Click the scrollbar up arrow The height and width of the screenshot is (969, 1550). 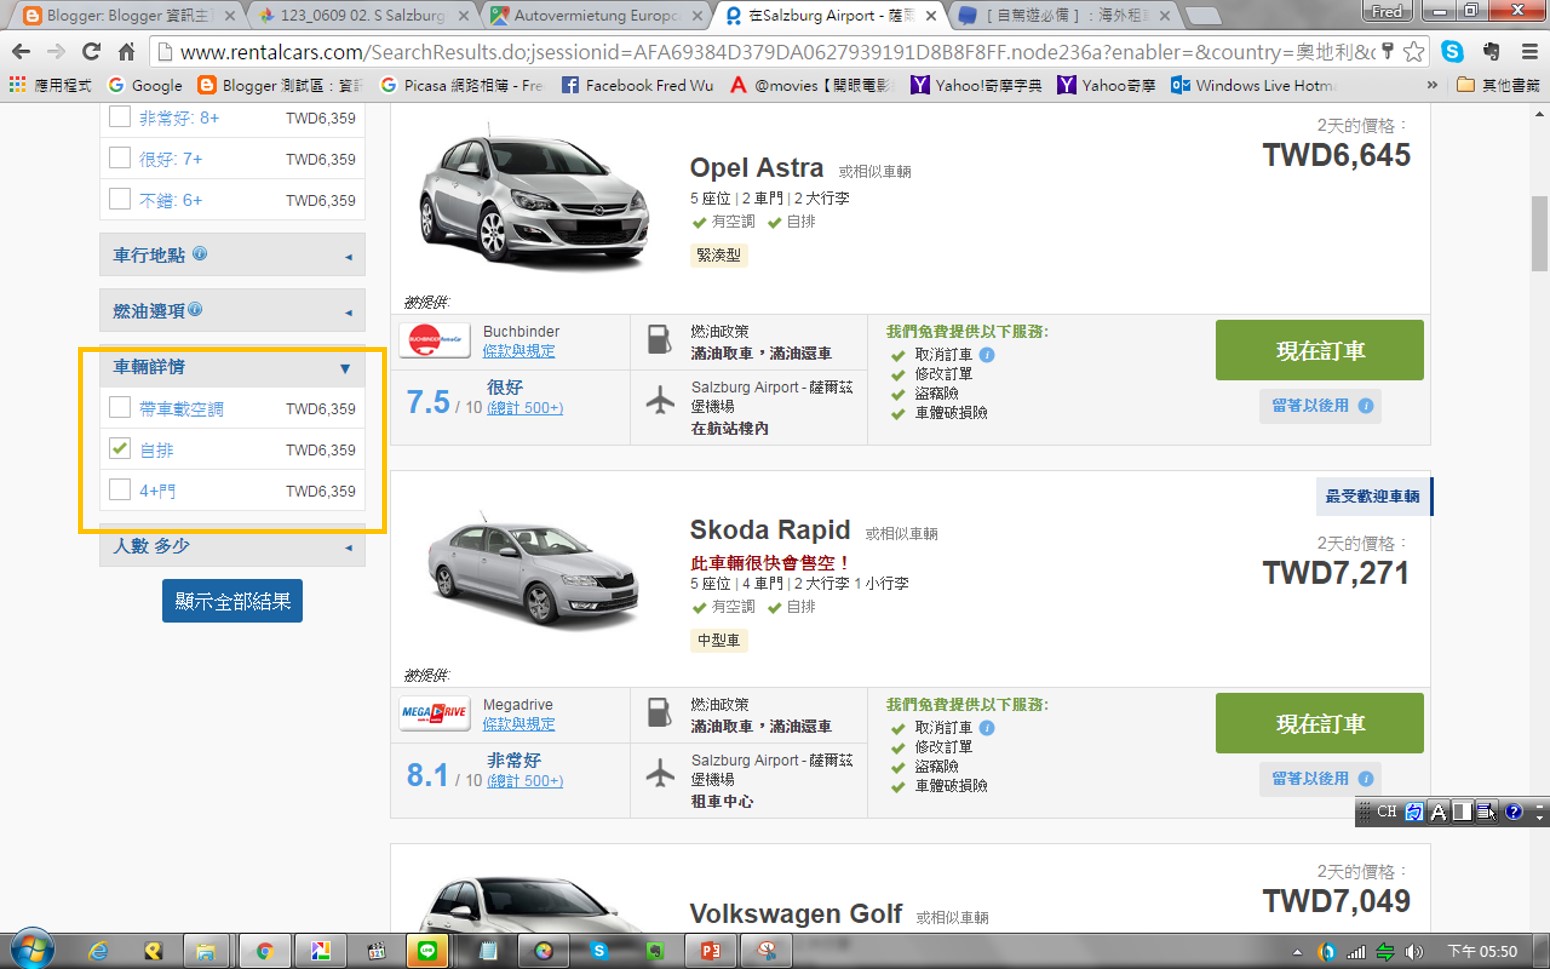point(1539,114)
